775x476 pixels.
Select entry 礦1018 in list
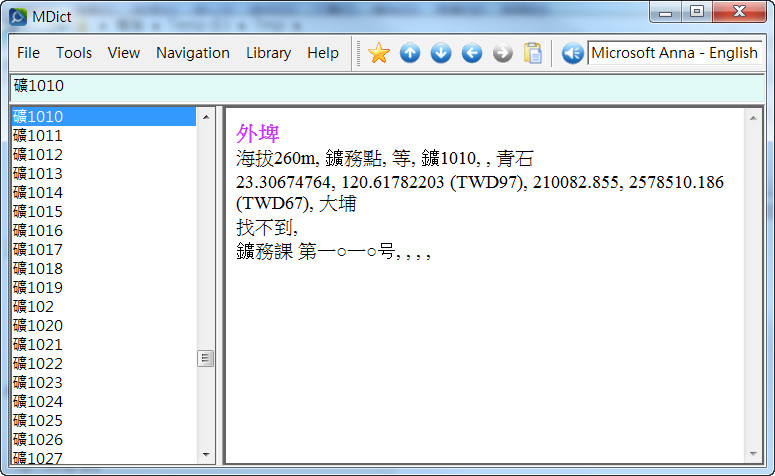pos(104,269)
